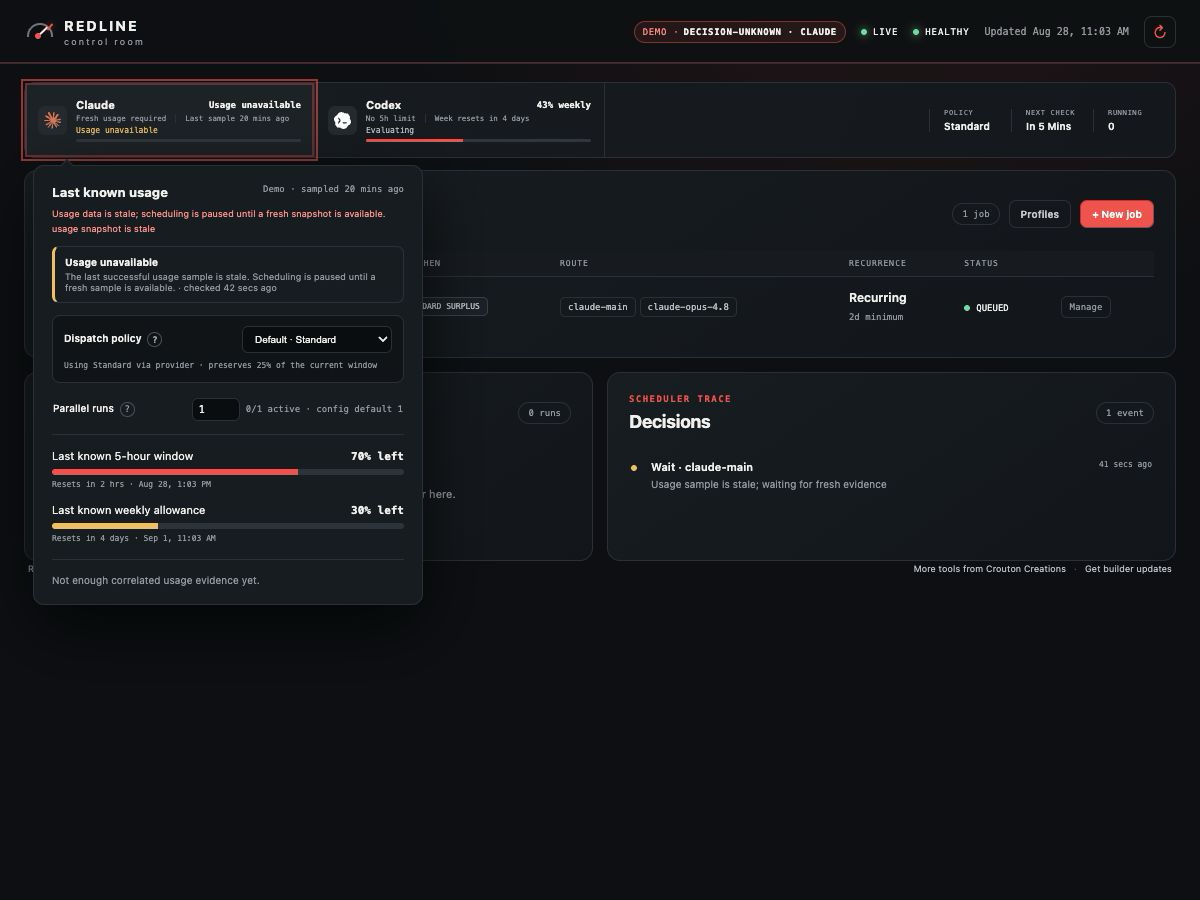The height and width of the screenshot is (900, 1200).
Task: Click the green LIVE status dot
Action: [864, 32]
